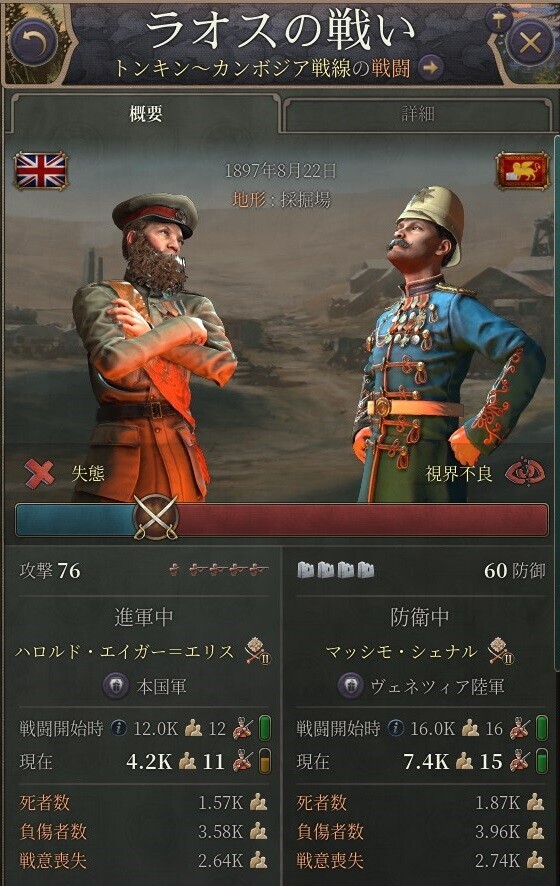Click the 視界不良 eye condition icon
The image size is (560, 886).
pyautogui.click(x=525, y=473)
